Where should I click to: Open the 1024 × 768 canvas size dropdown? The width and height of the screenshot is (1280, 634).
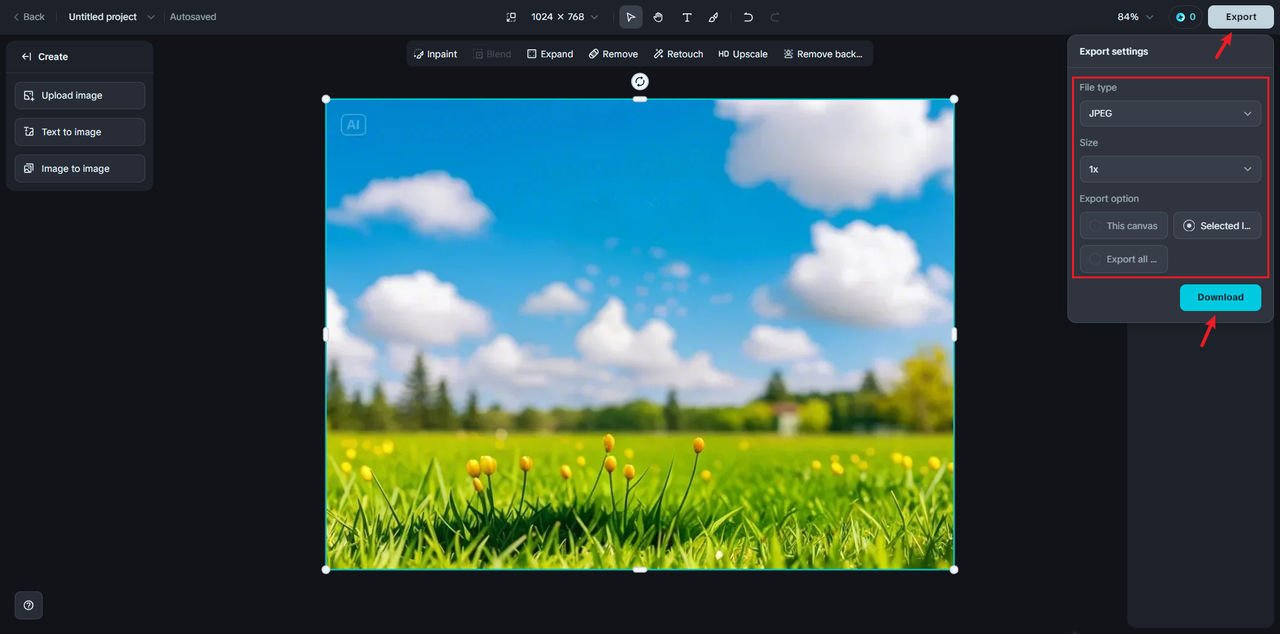(x=565, y=17)
